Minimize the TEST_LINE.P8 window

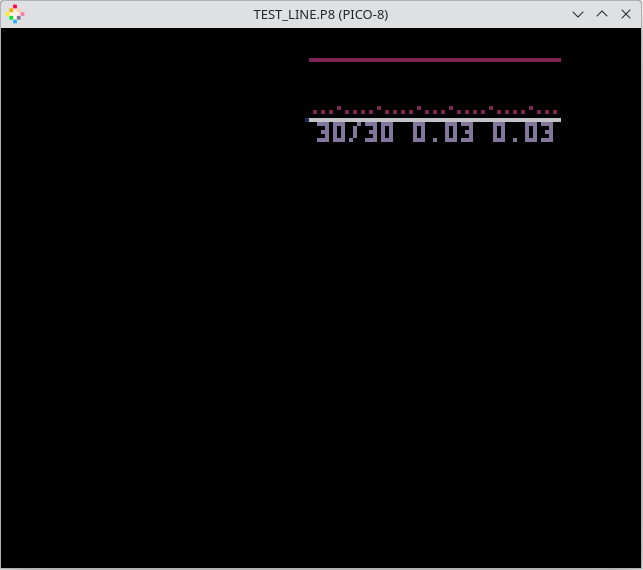pos(578,14)
